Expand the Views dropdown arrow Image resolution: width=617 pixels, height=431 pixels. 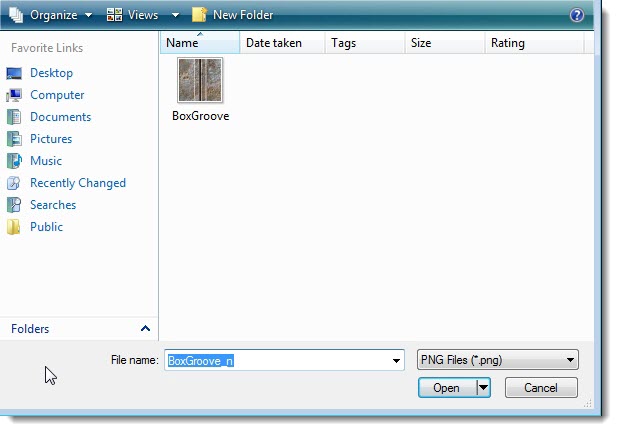pos(175,15)
